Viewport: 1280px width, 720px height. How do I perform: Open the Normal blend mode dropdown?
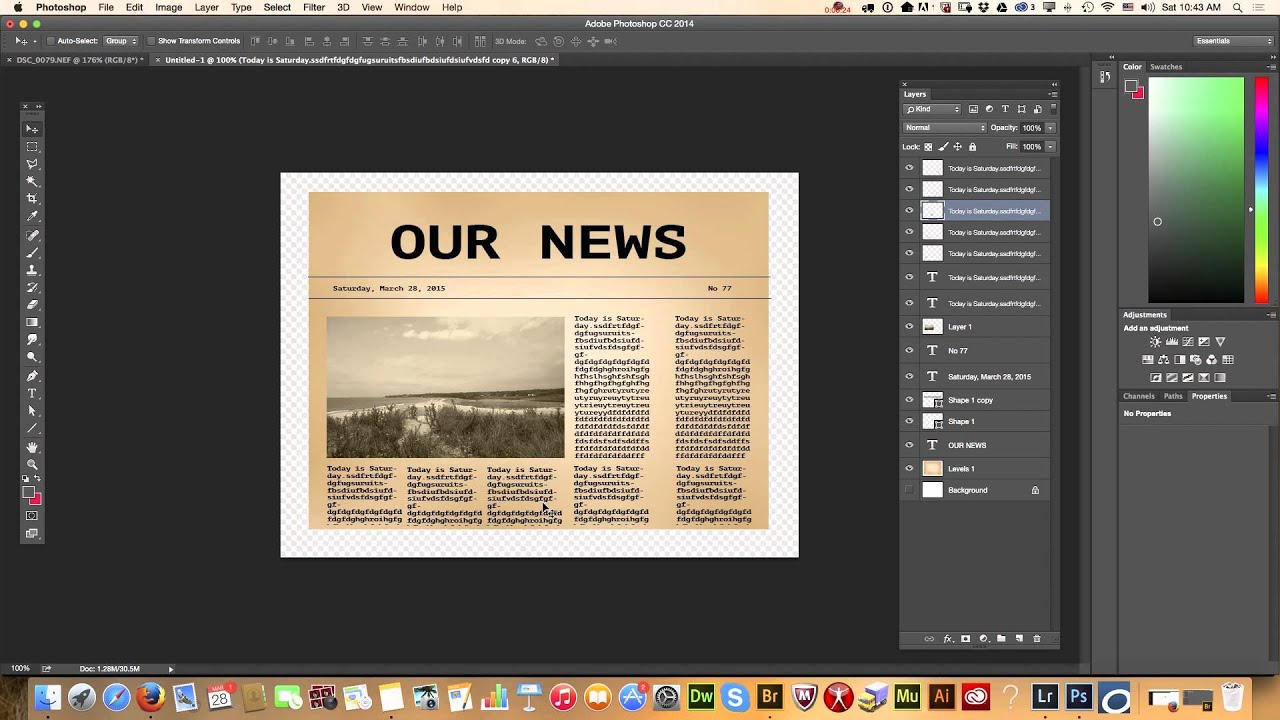click(945, 128)
